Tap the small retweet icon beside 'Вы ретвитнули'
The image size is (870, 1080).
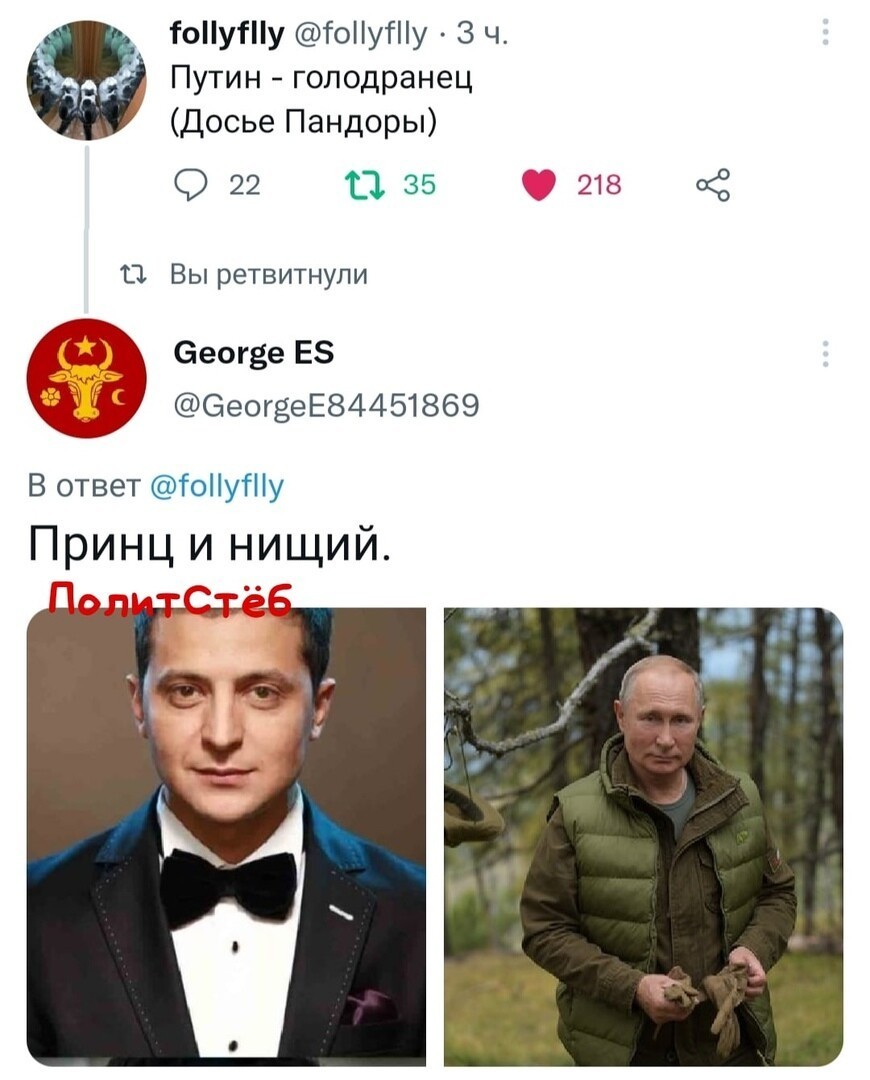[132, 275]
